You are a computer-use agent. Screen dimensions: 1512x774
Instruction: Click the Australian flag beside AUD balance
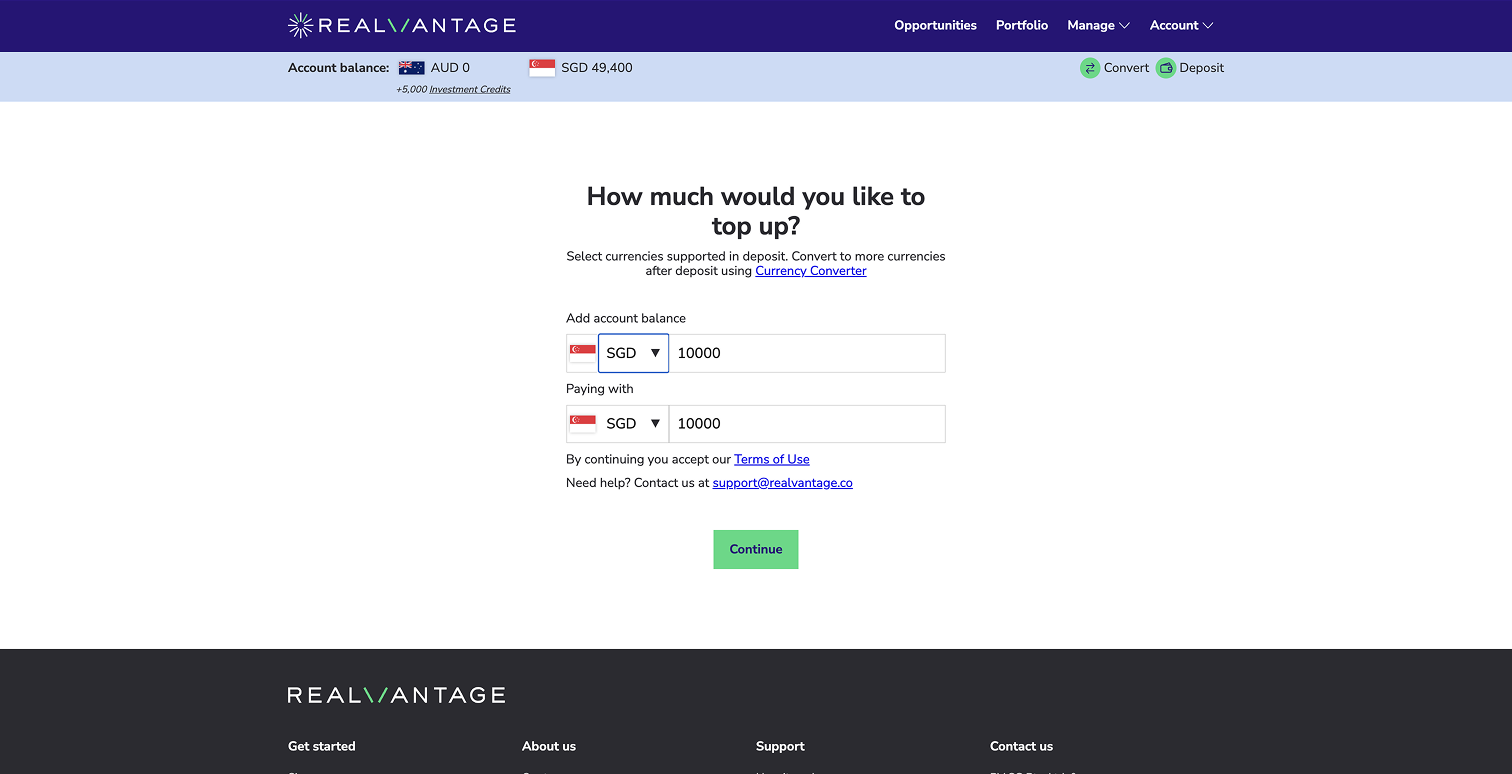pyautogui.click(x=411, y=68)
